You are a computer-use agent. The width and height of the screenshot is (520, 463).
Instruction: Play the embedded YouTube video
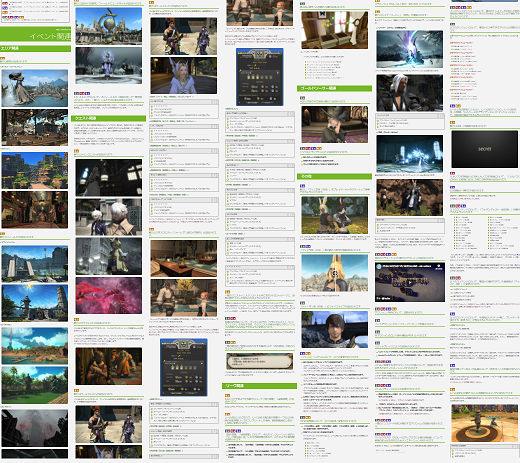coord(410,283)
